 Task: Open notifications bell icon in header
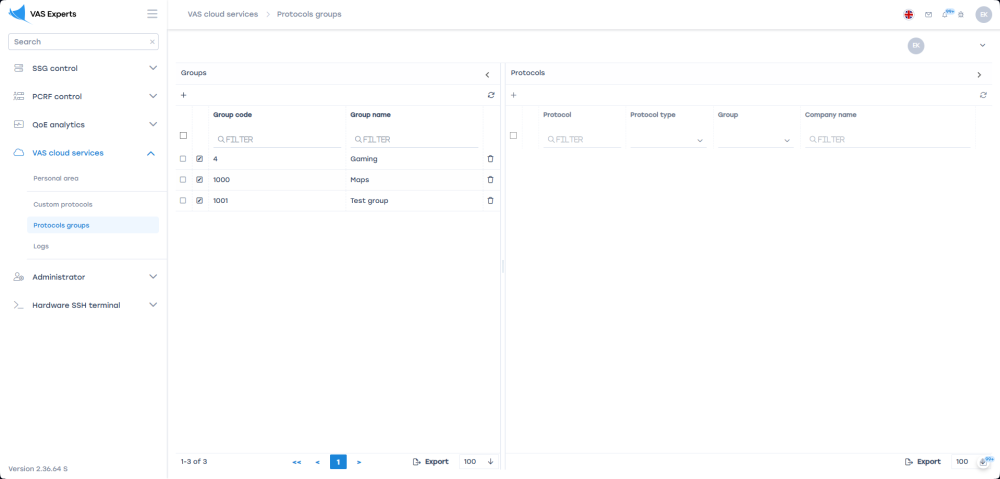pyautogui.click(x=945, y=14)
